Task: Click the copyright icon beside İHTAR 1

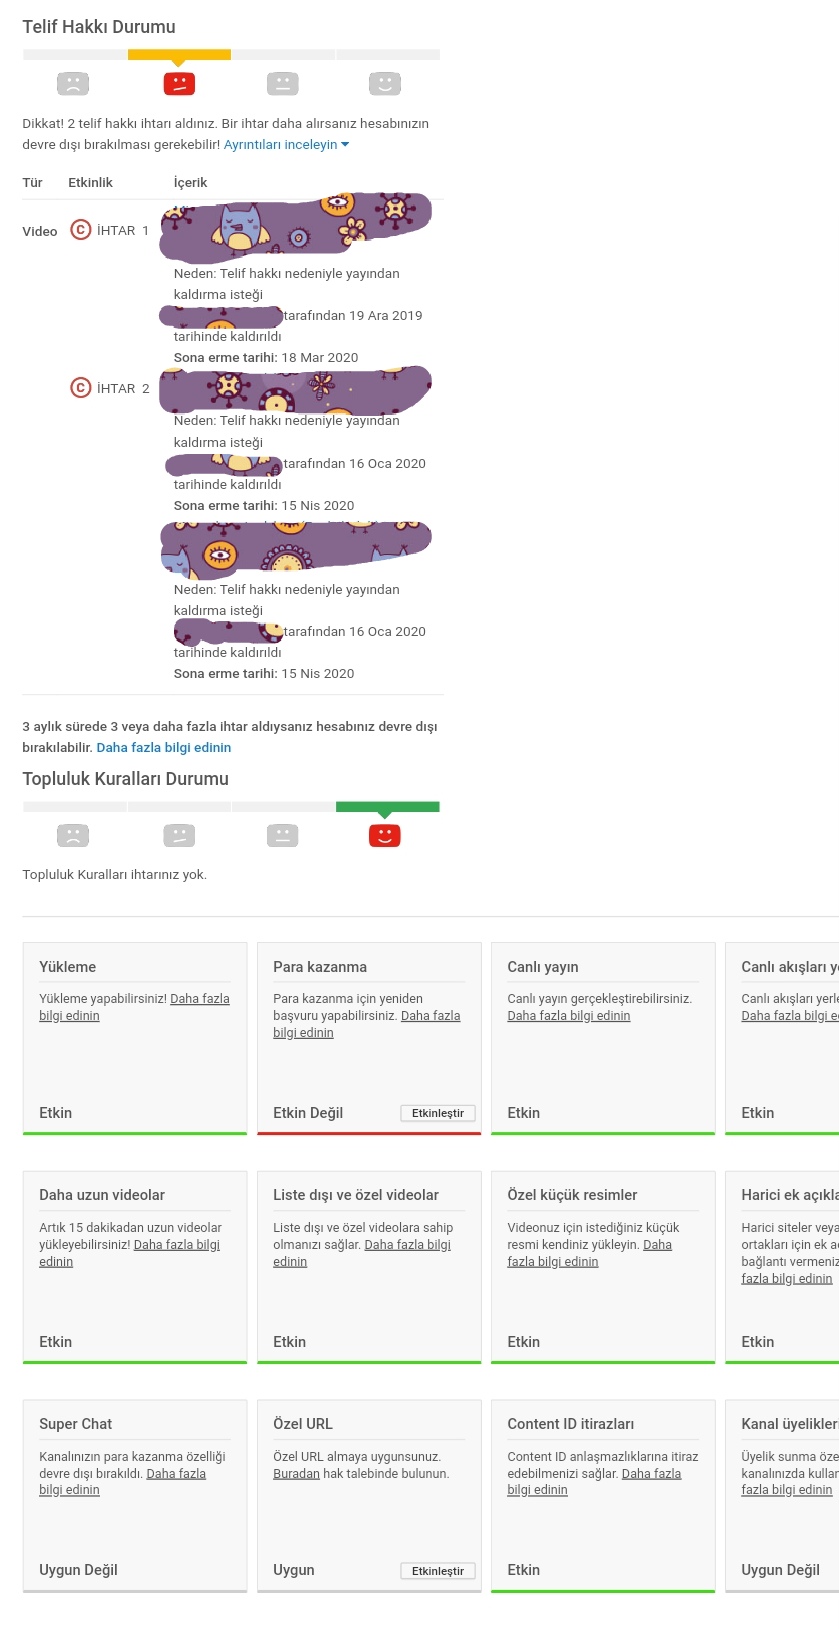Action: (x=80, y=230)
